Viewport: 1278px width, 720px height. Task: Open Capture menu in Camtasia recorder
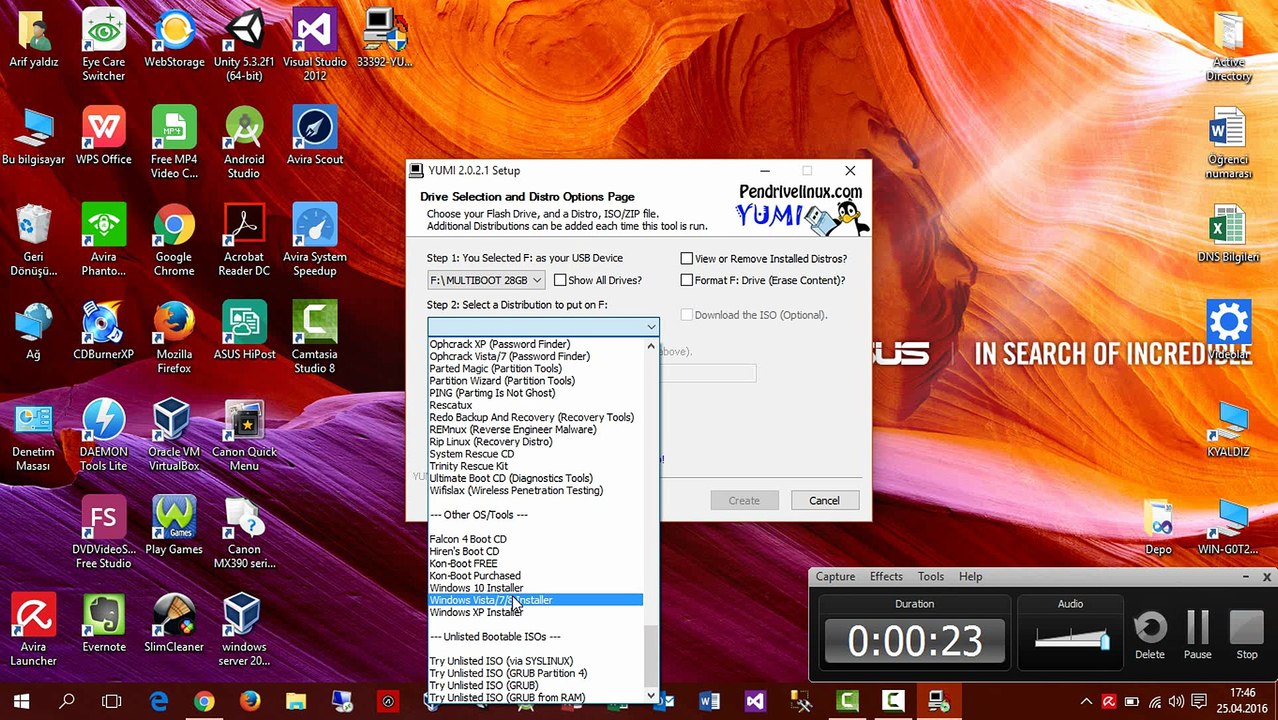pos(835,577)
